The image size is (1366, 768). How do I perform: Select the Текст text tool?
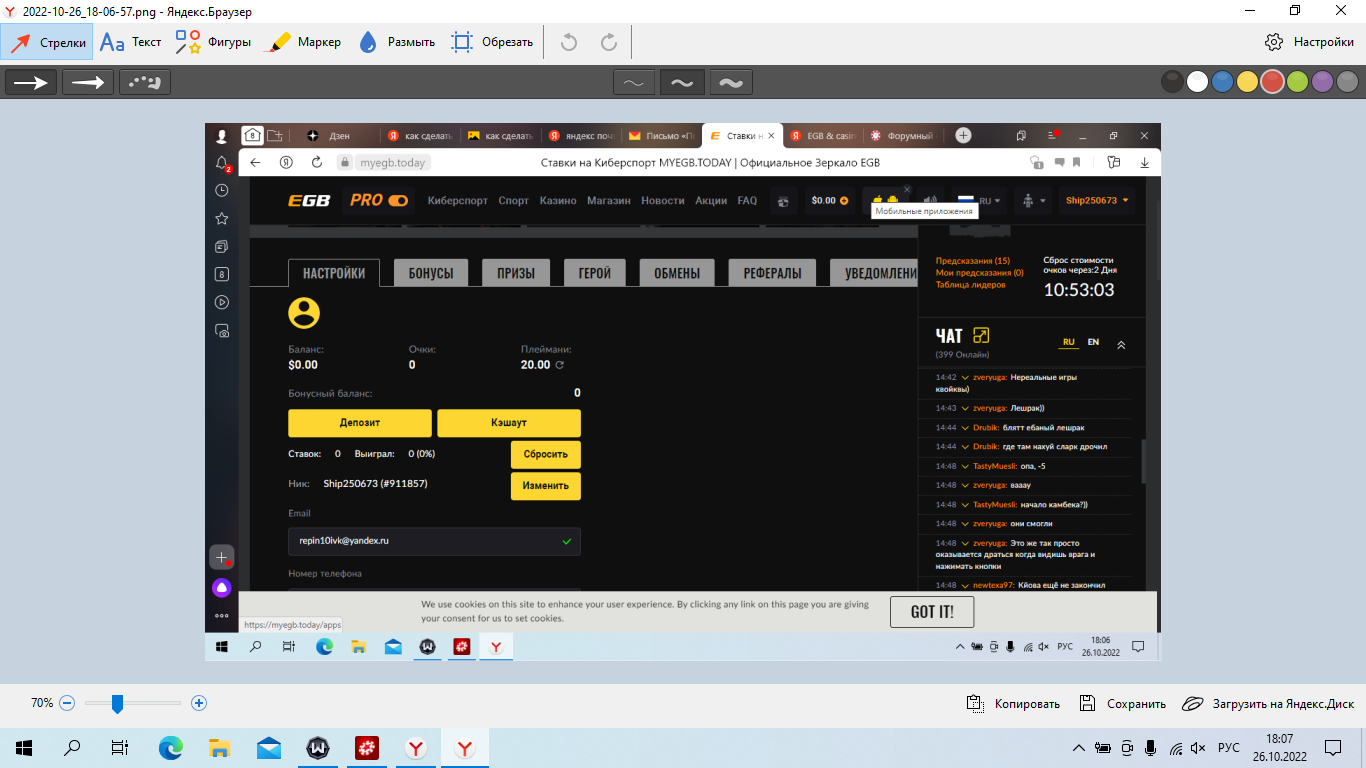coord(131,42)
